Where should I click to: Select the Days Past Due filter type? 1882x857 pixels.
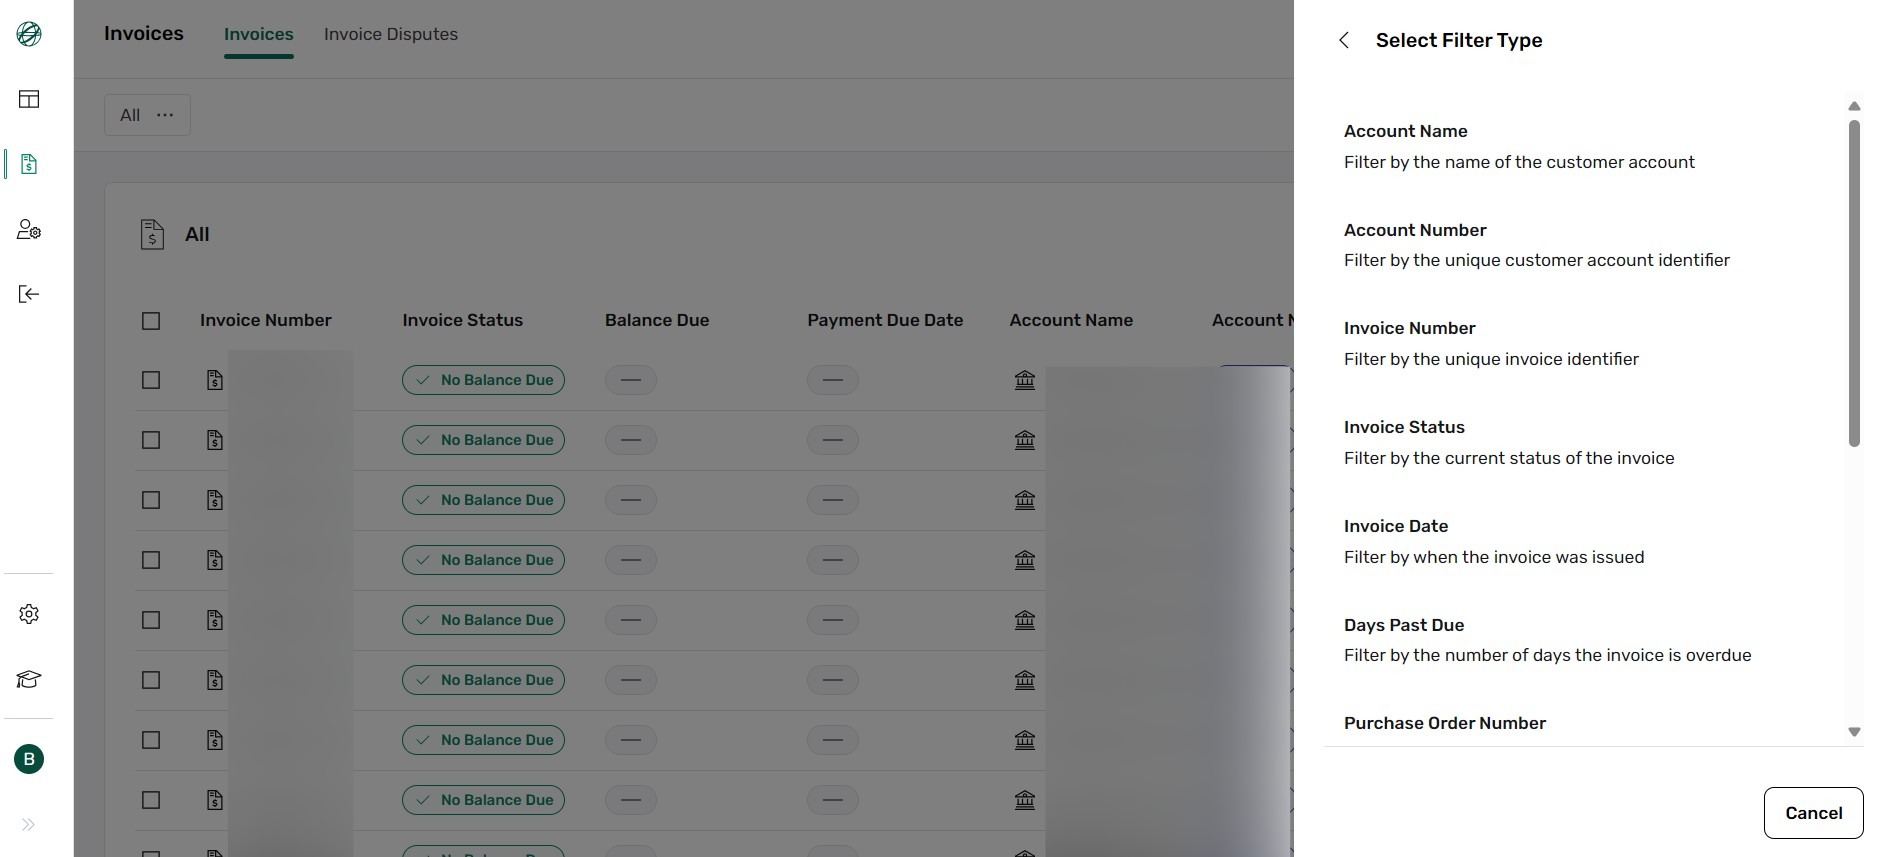point(1584,640)
